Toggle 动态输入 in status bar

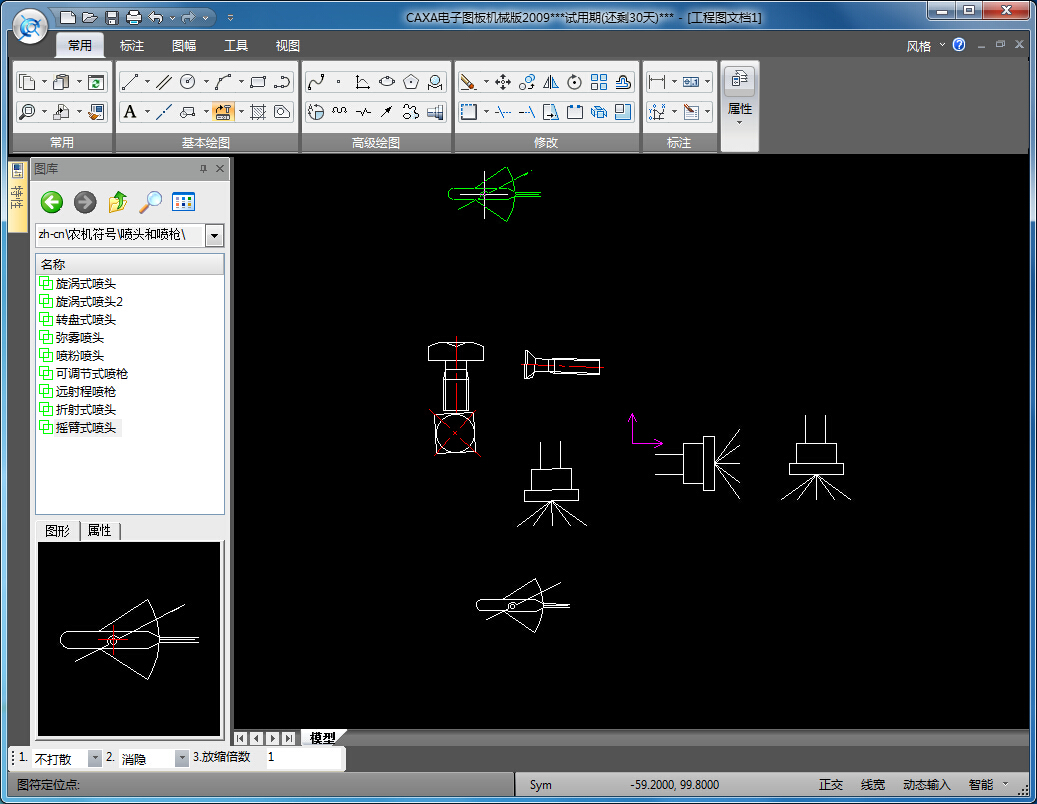point(926,785)
